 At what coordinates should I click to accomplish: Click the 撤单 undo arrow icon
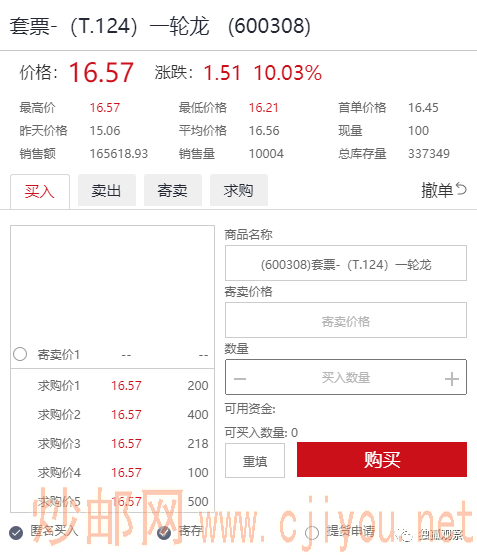(461, 189)
